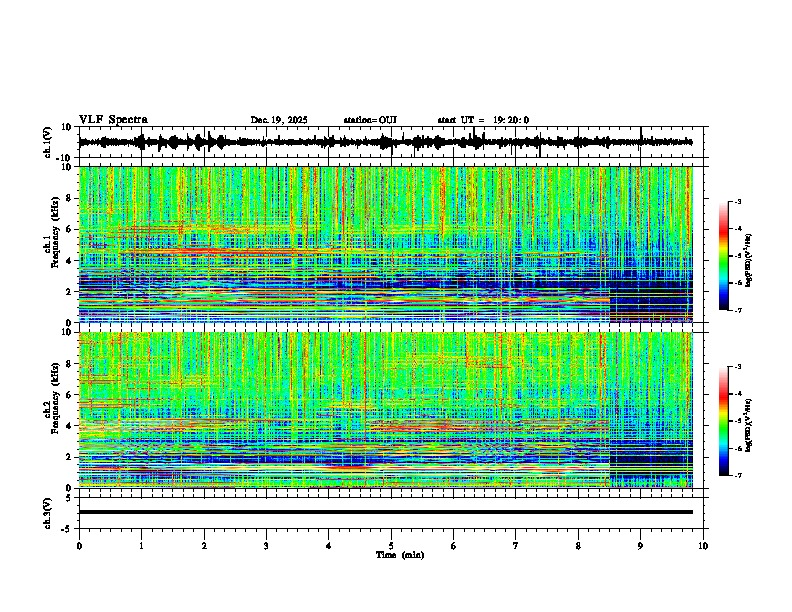Click the "start UT = 19:20:0" header text
The image size is (792, 612).
click(483, 120)
